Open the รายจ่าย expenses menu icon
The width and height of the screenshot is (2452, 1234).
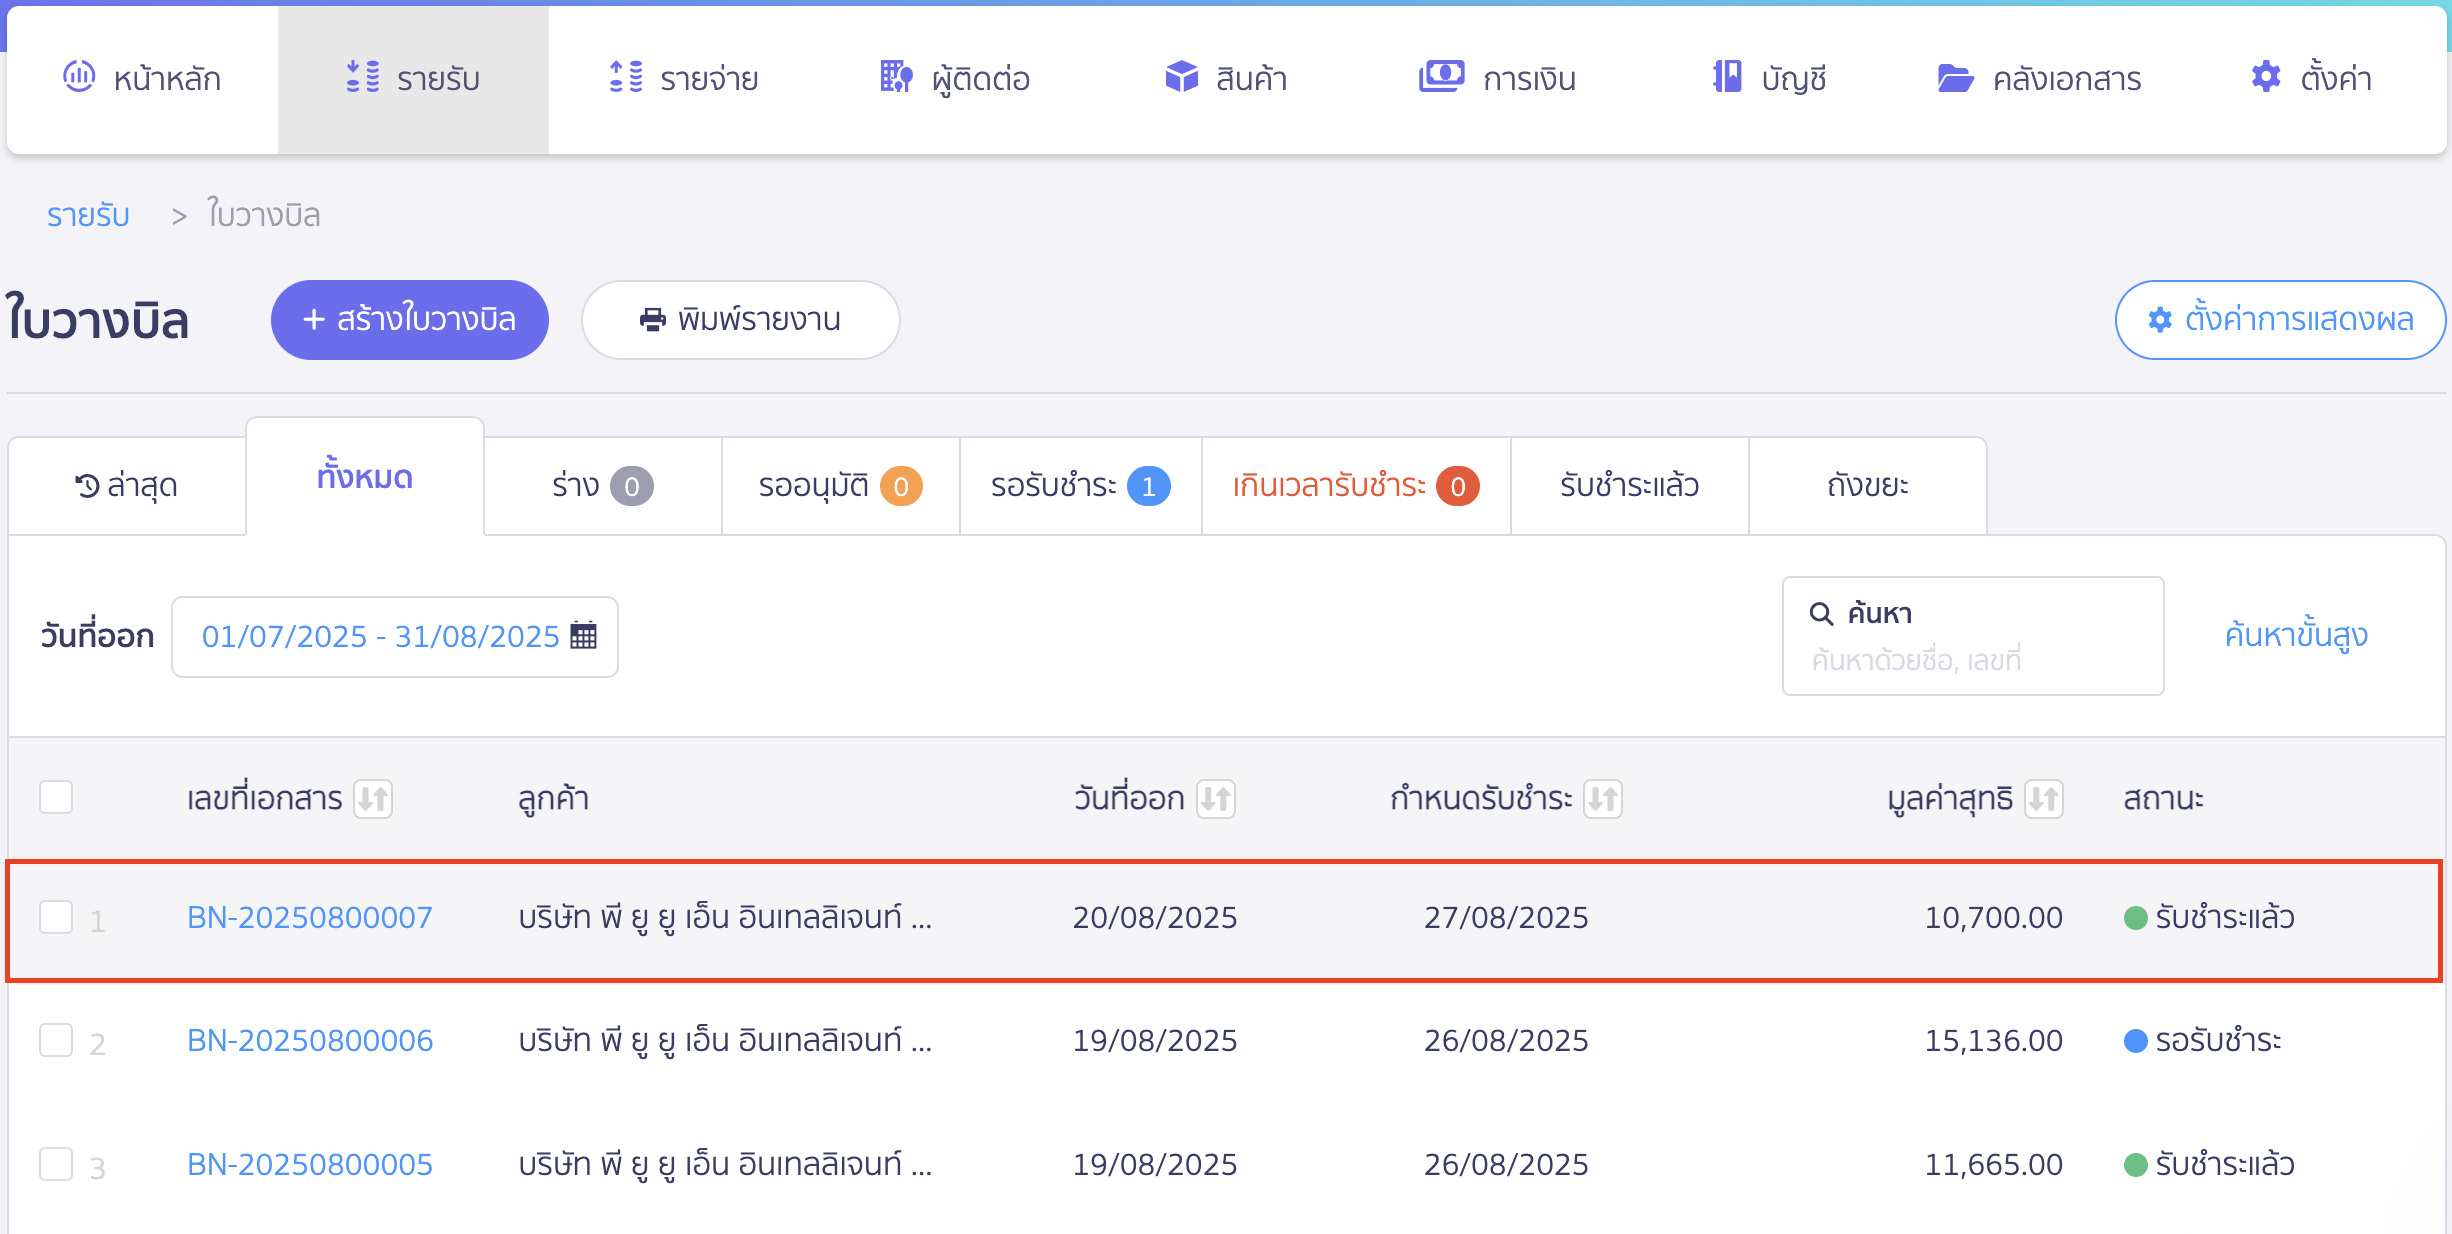(x=626, y=77)
